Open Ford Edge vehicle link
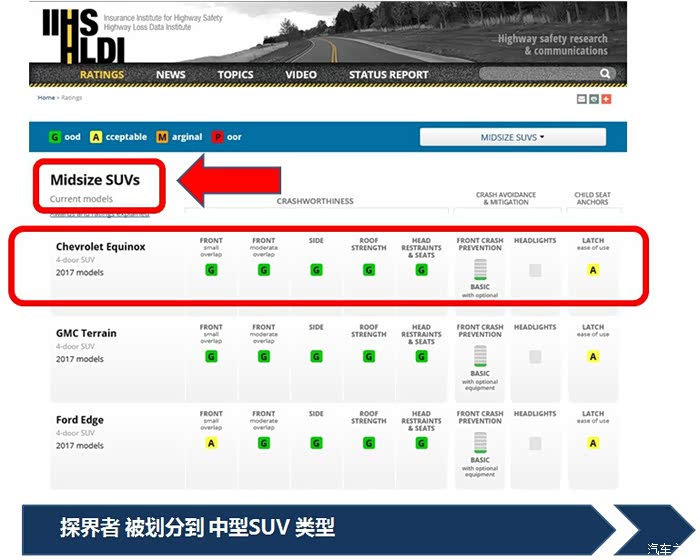 [79, 420]
